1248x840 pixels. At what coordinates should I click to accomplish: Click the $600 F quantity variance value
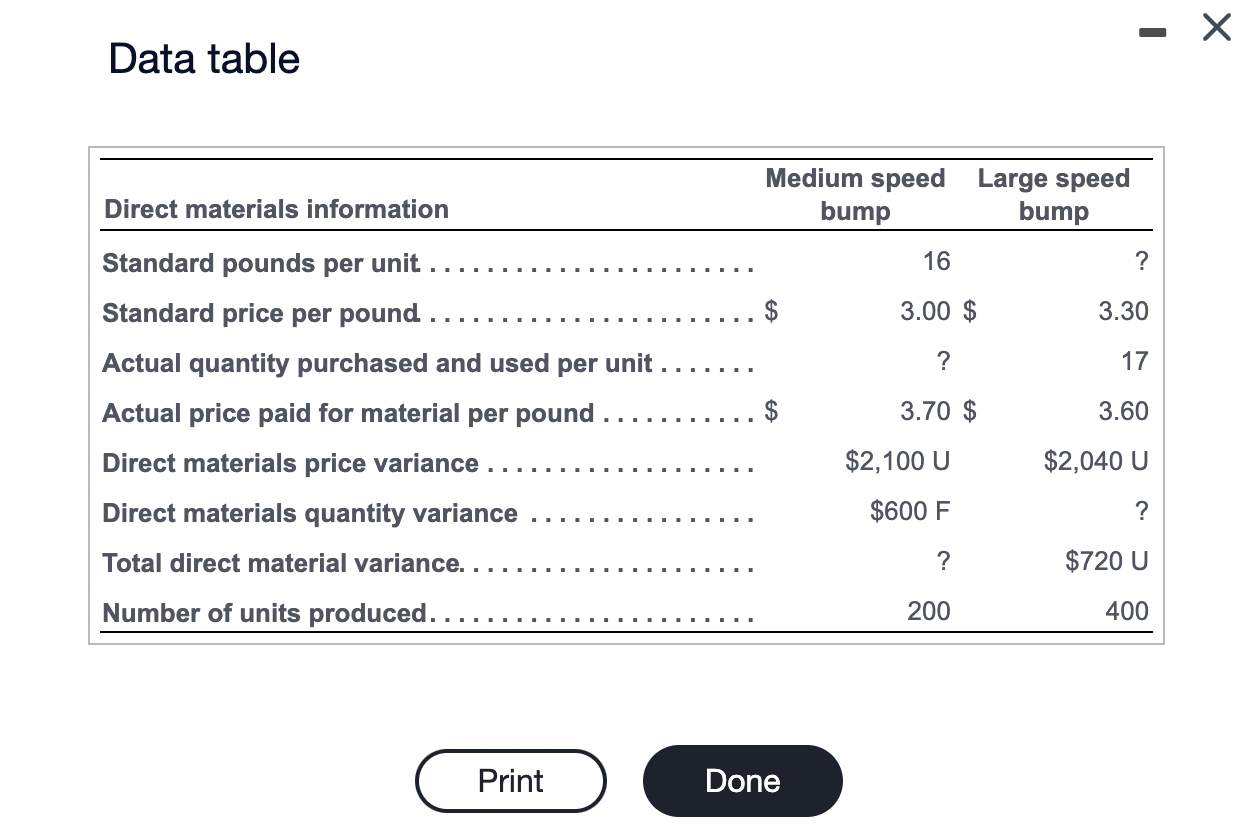(x=908, y=511)
